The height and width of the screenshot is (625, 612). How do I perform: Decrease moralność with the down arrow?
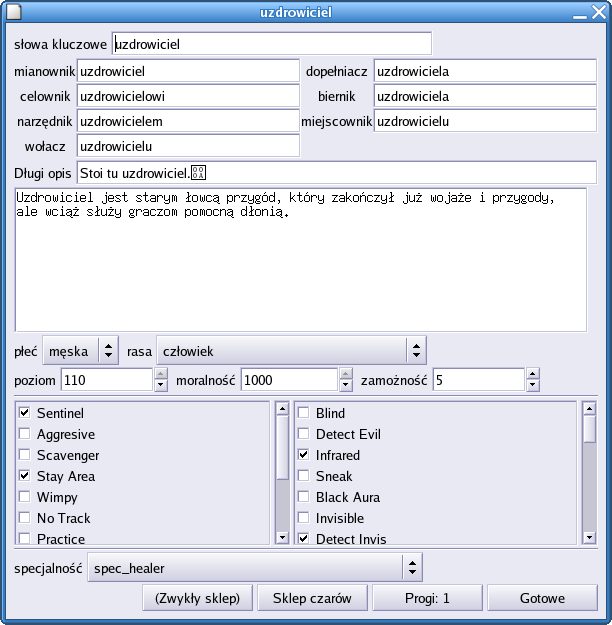pyautogui.click(x=346, y=385)
